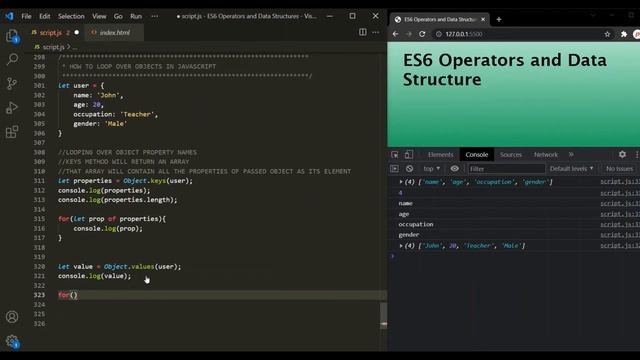
Task: Open the Explorer view in the activity bar
Action: [x=12, y=36]
